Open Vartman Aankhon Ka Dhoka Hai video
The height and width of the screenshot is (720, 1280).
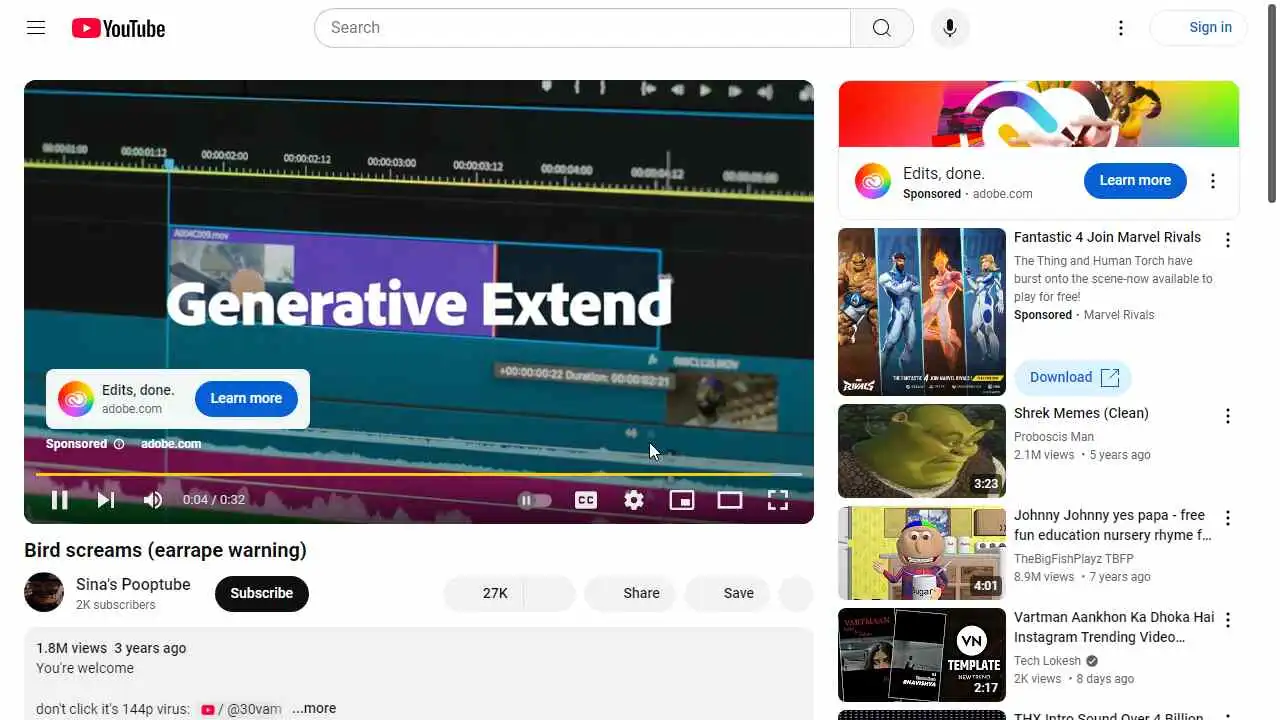click(1114, 627)
